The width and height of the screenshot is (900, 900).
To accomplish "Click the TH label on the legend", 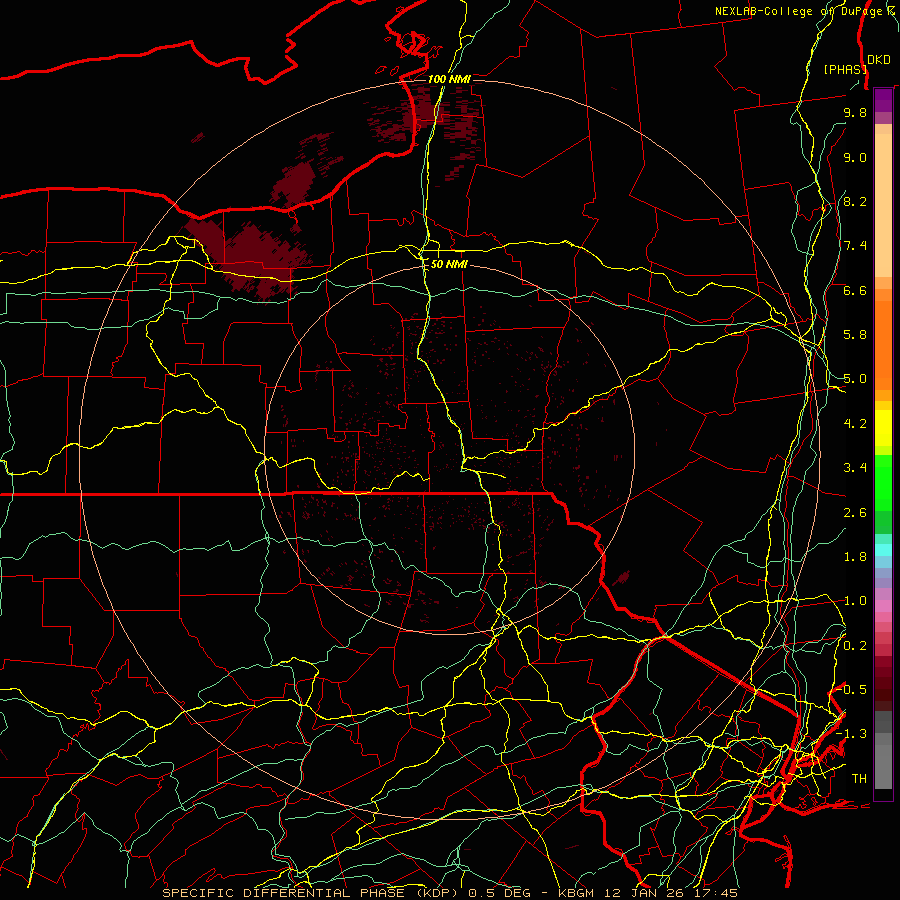I will pyautogui.click(x=859, y=779).
